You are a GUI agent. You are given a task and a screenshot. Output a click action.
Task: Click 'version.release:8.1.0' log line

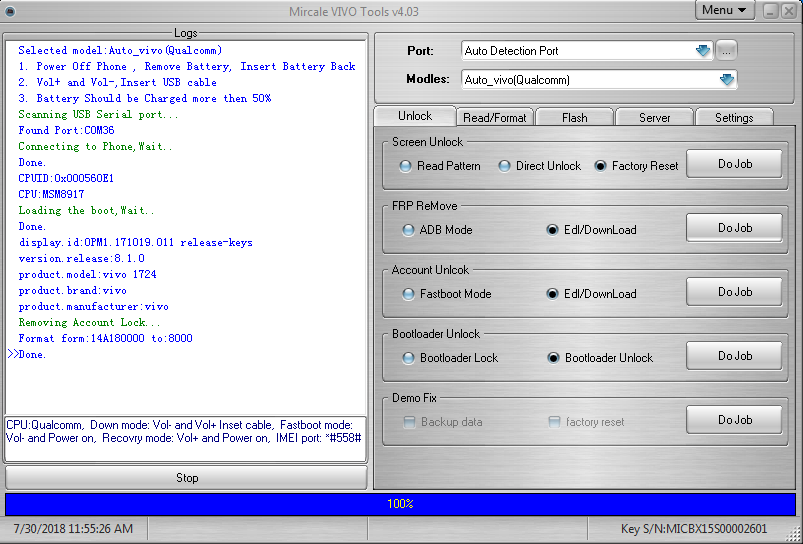coord(81,258)
